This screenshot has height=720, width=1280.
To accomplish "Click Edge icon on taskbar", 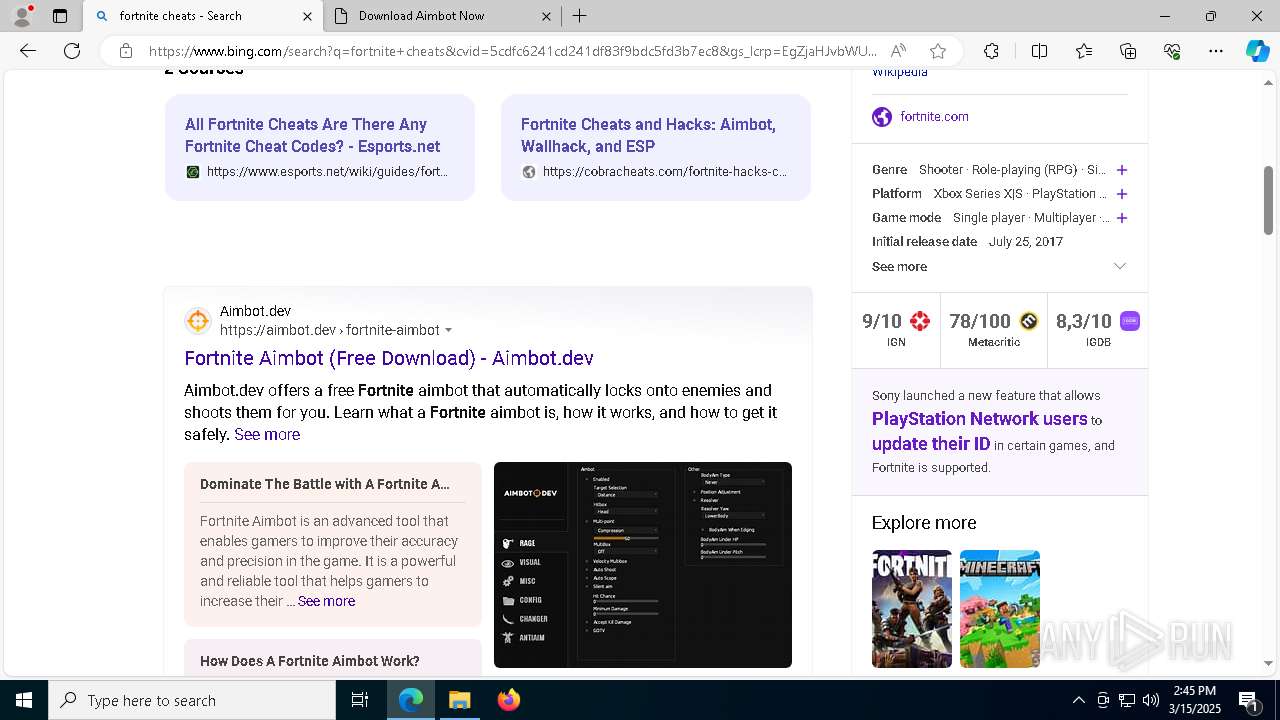I will click(x=411, y=700).
